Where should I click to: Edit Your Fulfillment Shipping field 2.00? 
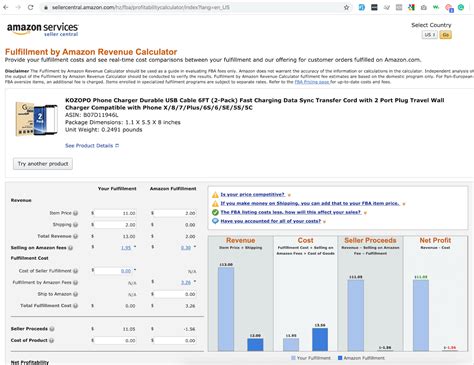click(x=115, y=225)
